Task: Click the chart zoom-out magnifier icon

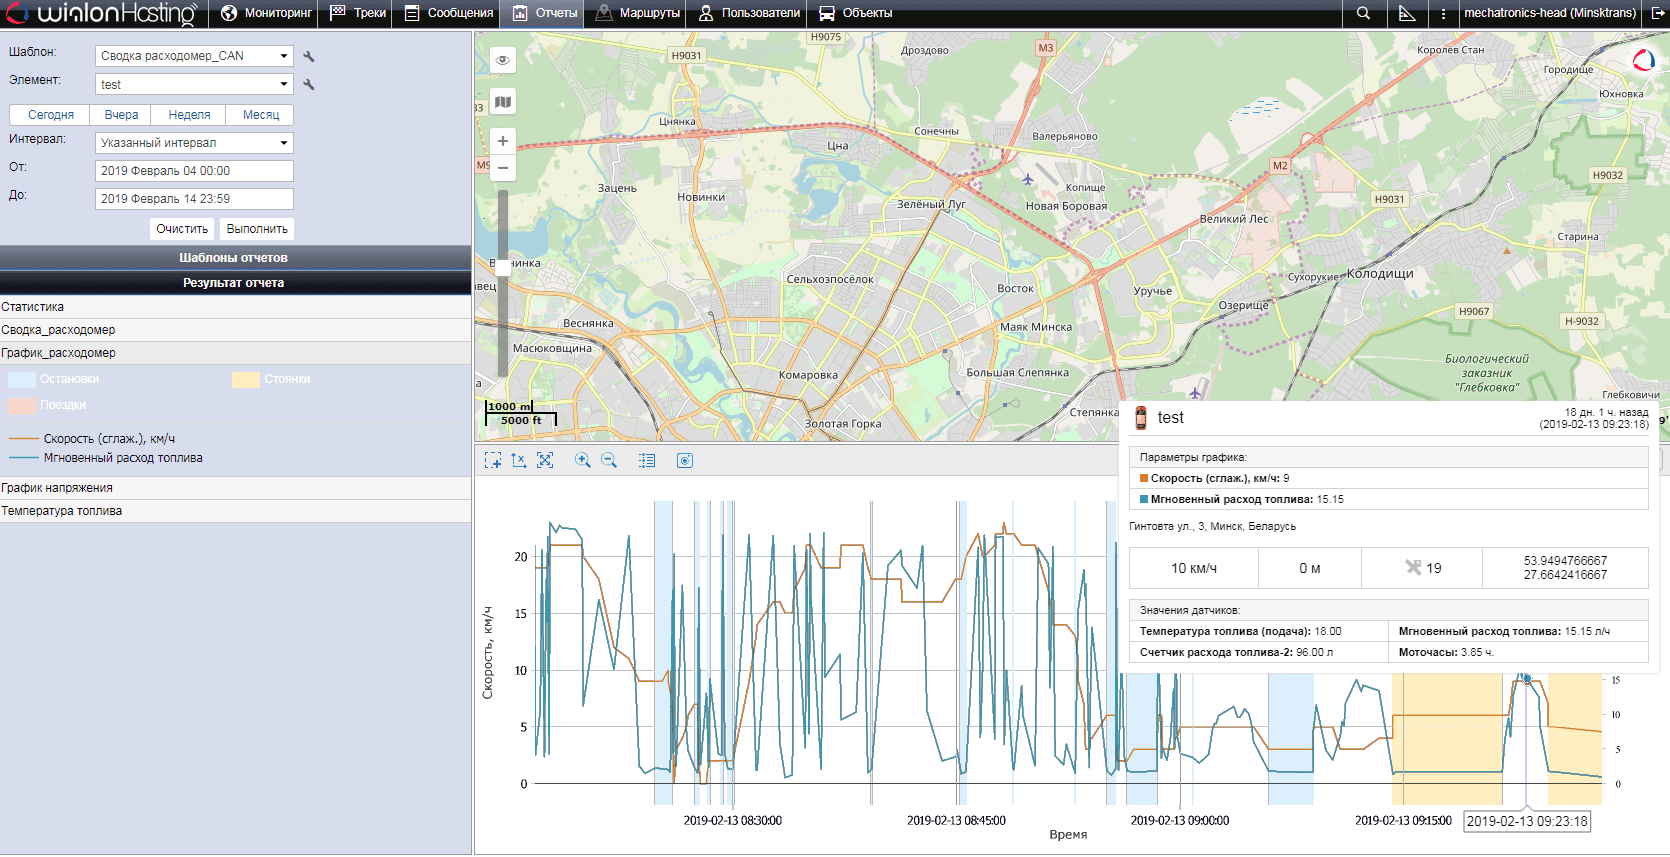Action: point(609,460)
